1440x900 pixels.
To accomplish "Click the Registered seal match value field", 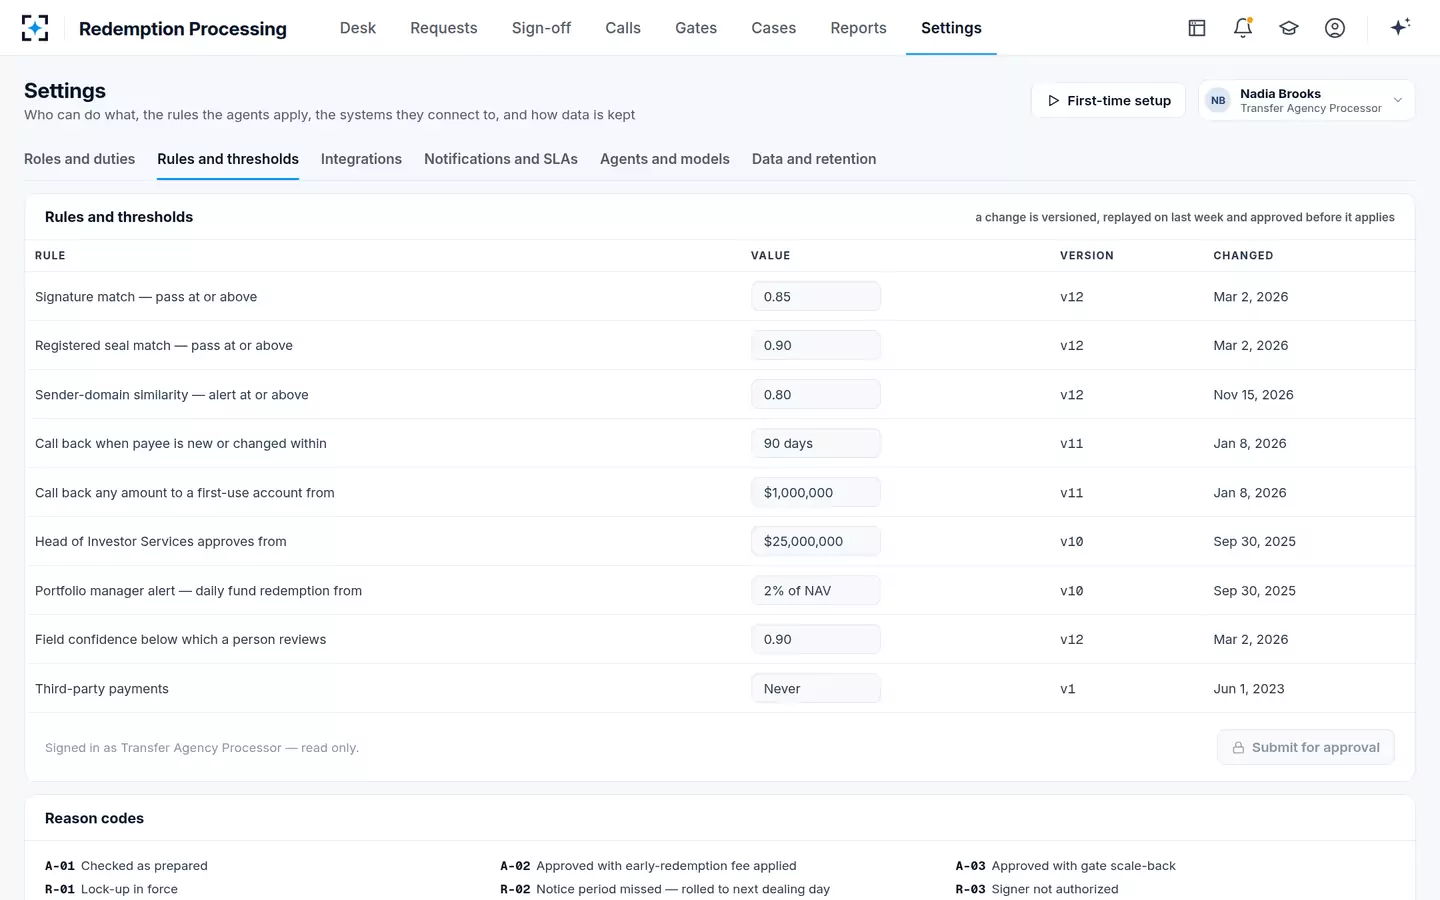I will [816, 345].
